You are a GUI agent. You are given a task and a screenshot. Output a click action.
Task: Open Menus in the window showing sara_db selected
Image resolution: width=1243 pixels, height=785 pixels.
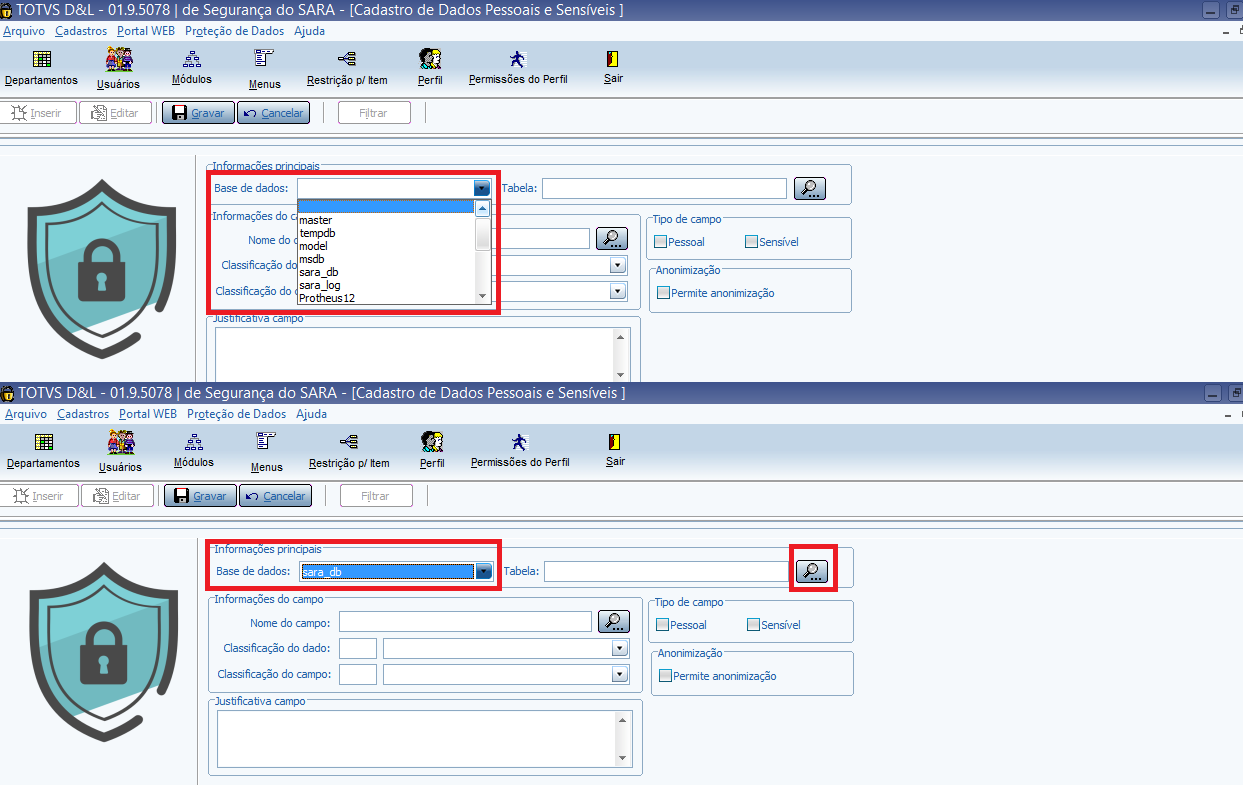[267, 452]
